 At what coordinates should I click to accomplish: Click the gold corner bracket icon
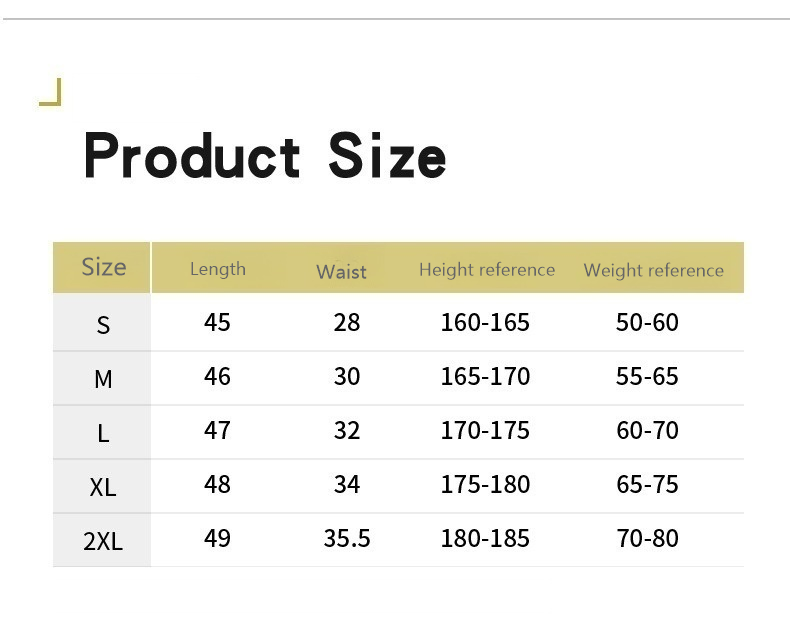tap(51, 93)
